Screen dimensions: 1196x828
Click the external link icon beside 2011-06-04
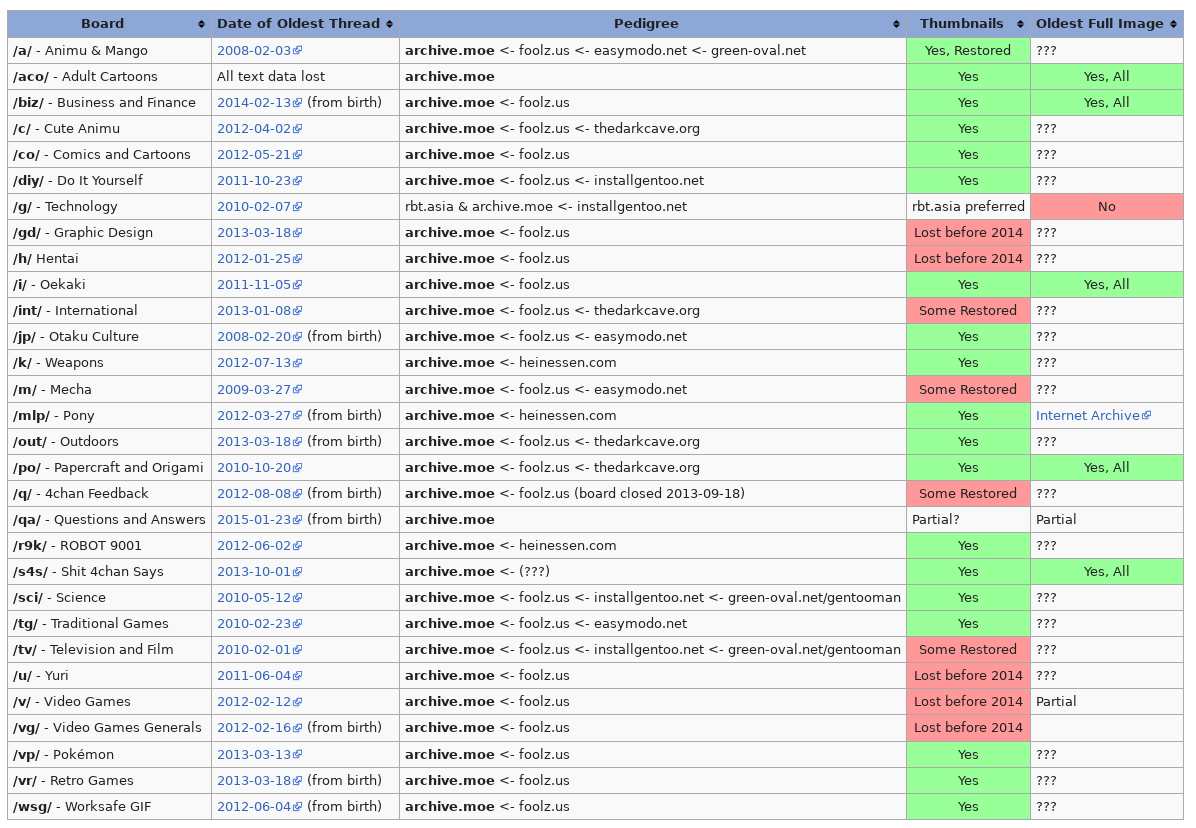298,676
